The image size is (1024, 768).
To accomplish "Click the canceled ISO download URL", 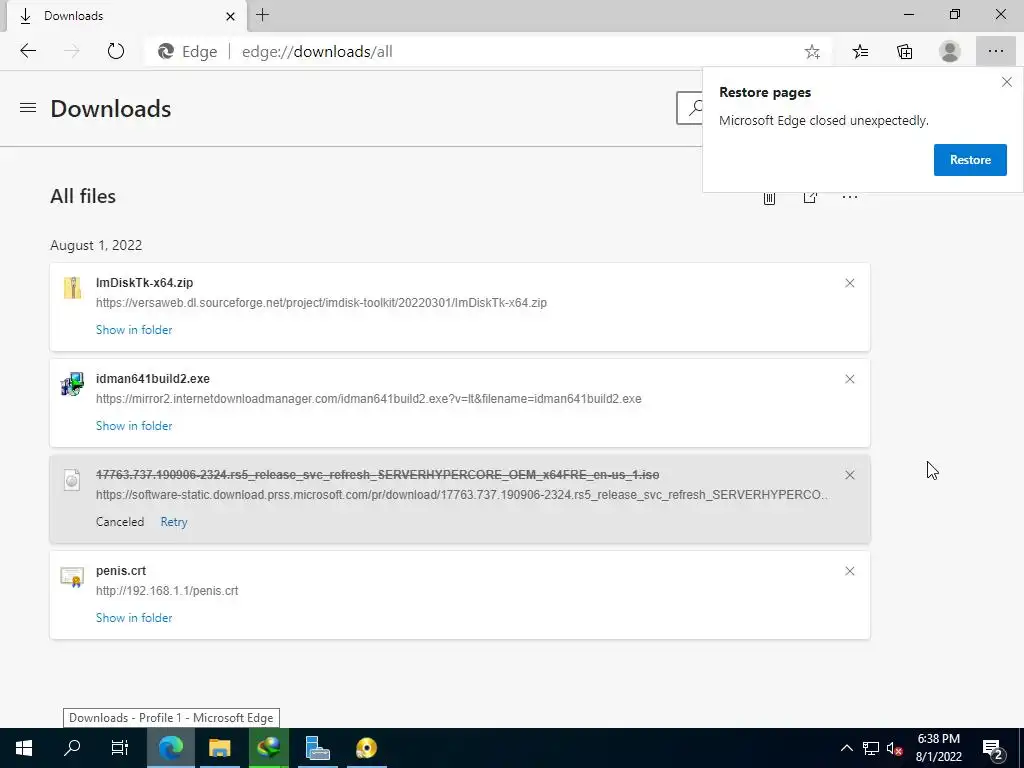I will click(462, 494).
